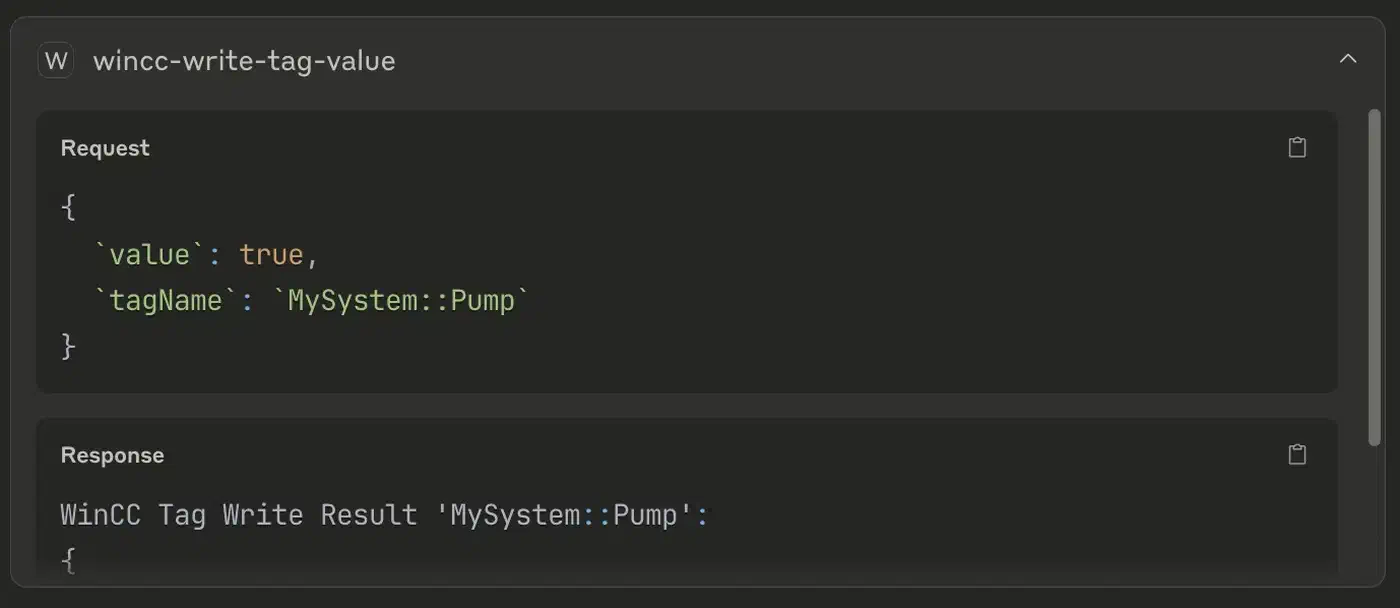
Task: Click 'MySystem::Pump' in the Response line
Action: click(x=565, y=515)
